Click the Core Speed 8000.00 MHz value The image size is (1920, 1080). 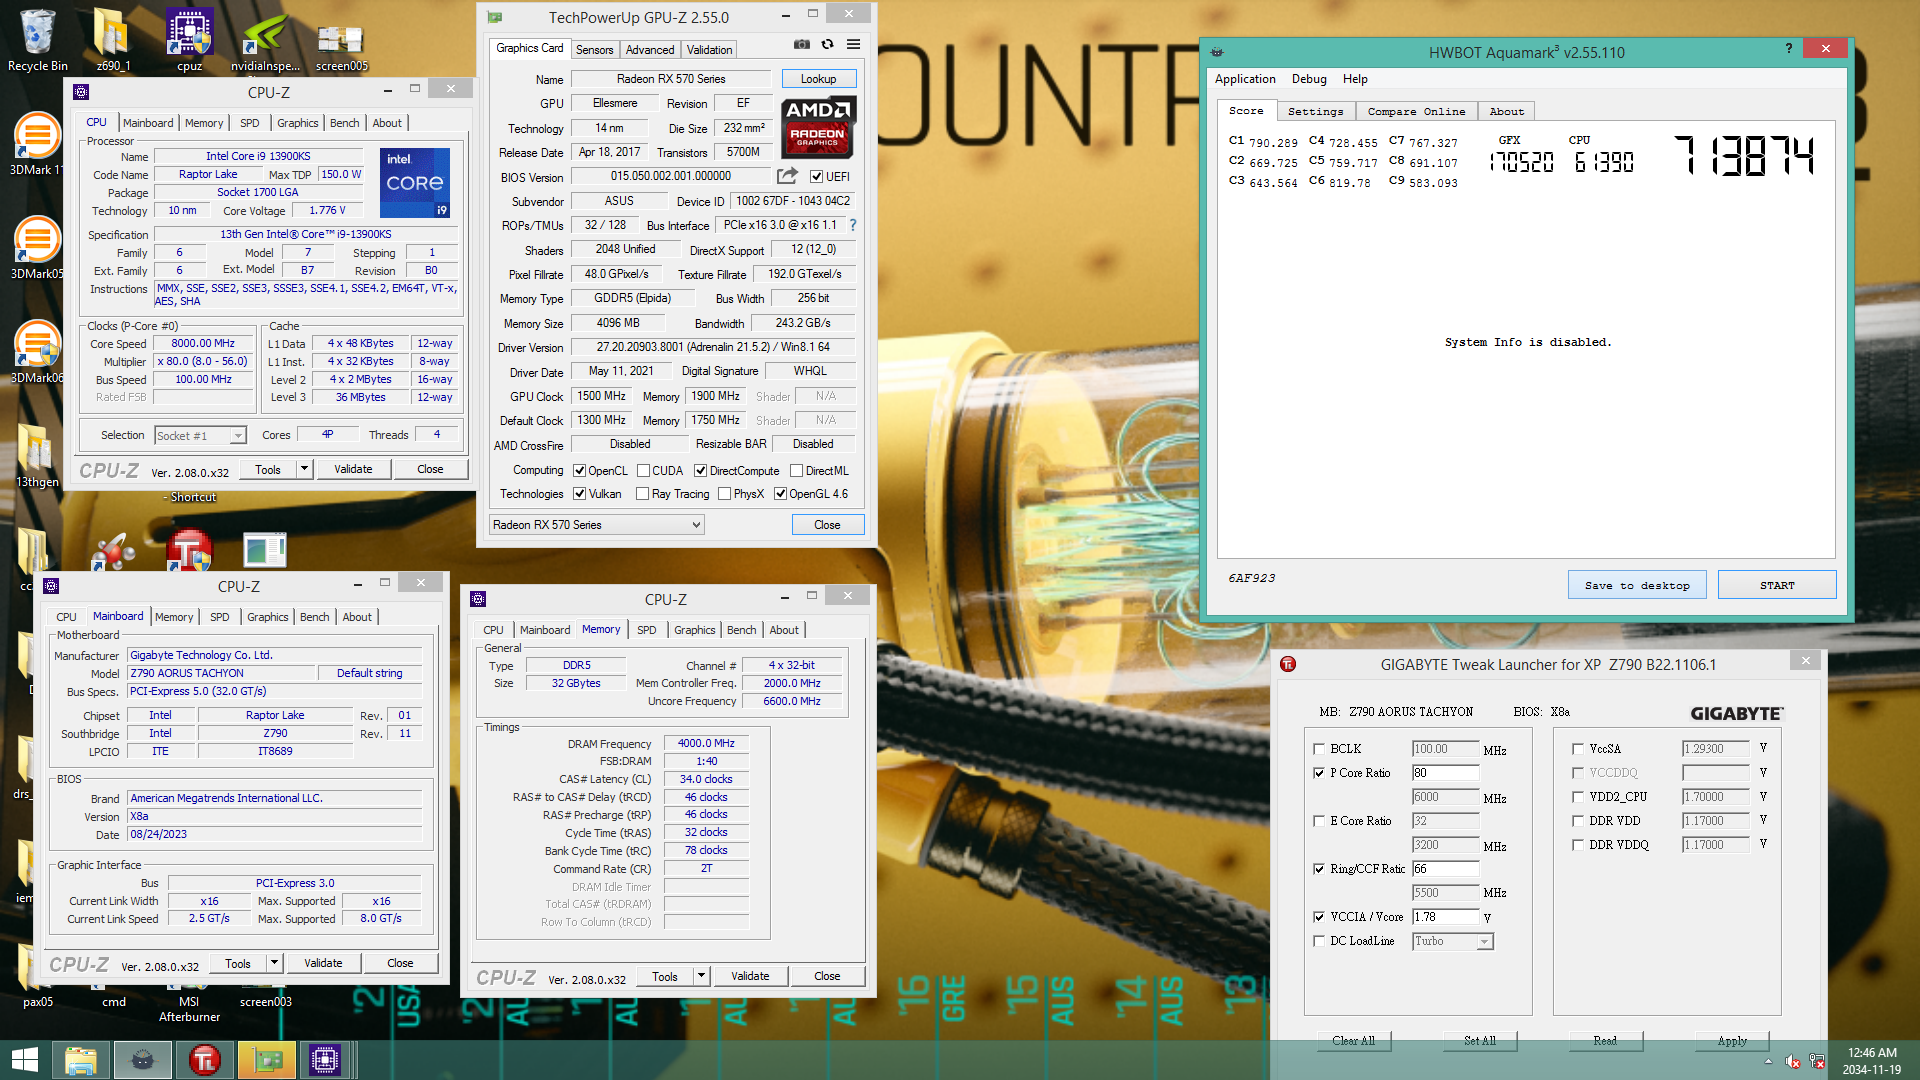[203, 343]
